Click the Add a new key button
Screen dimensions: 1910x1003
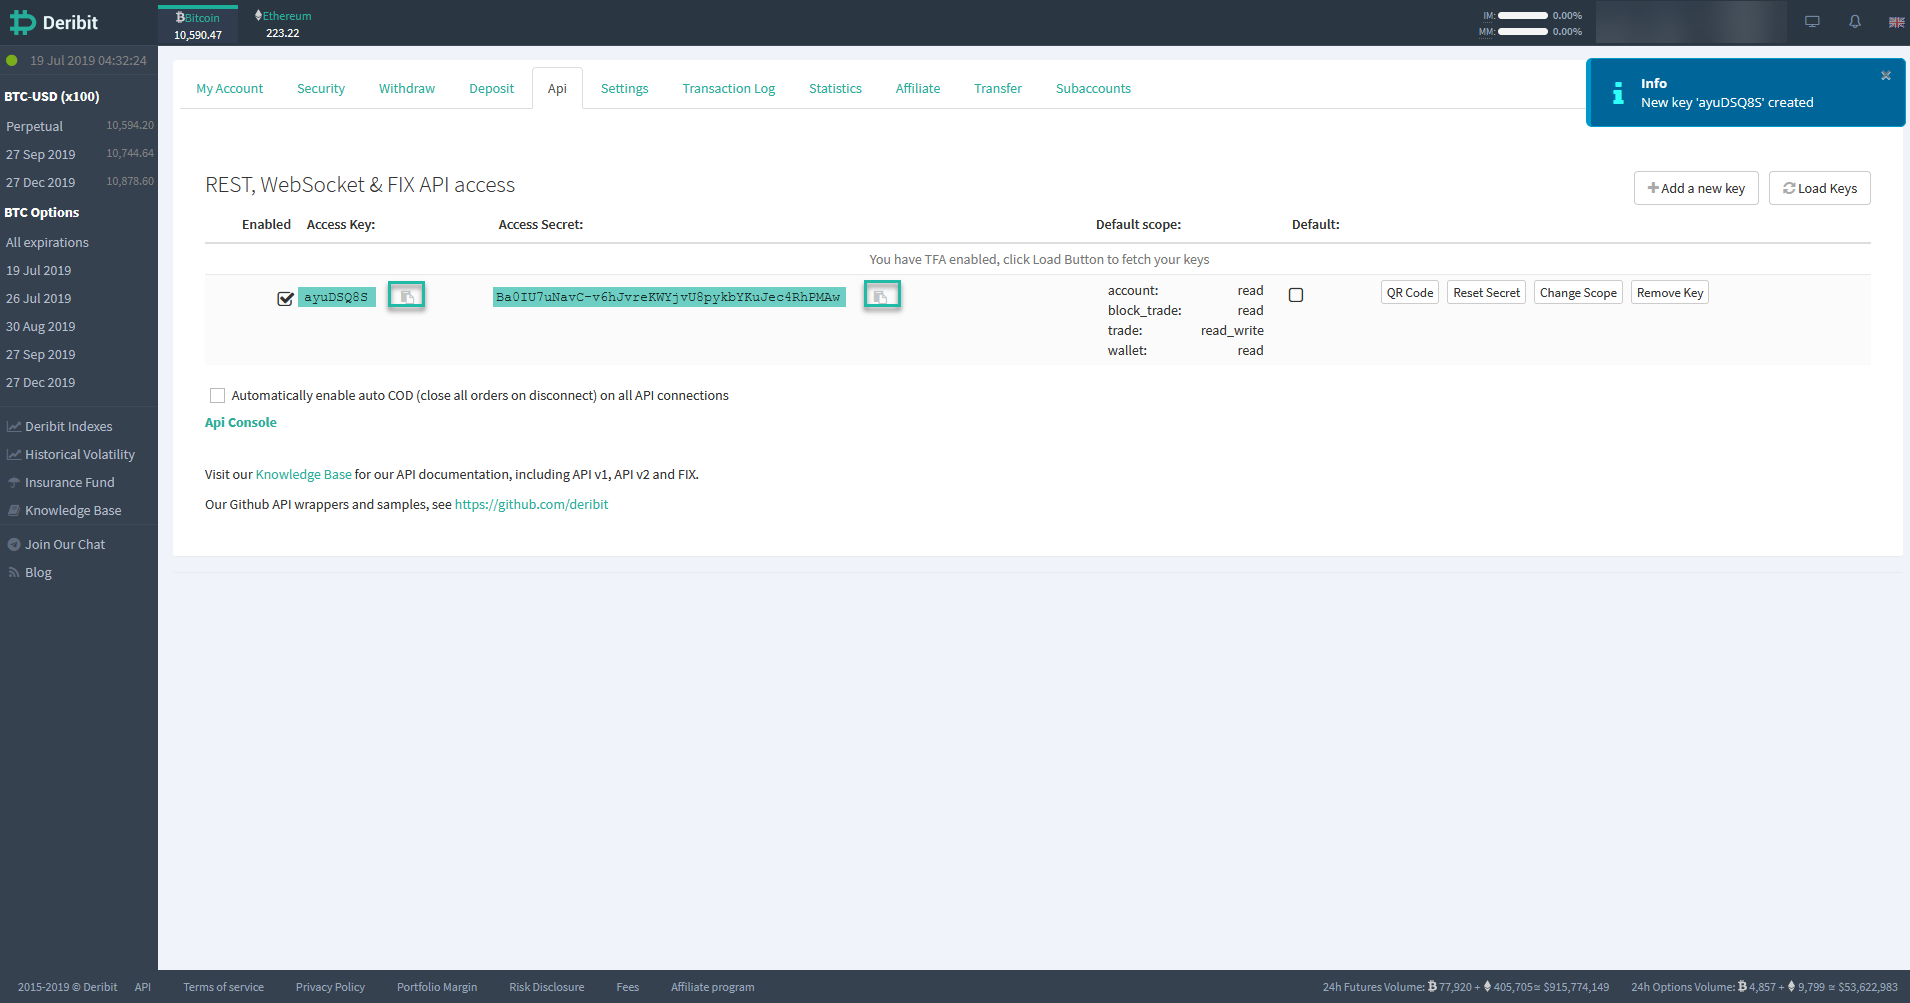tap(1695, 188)
